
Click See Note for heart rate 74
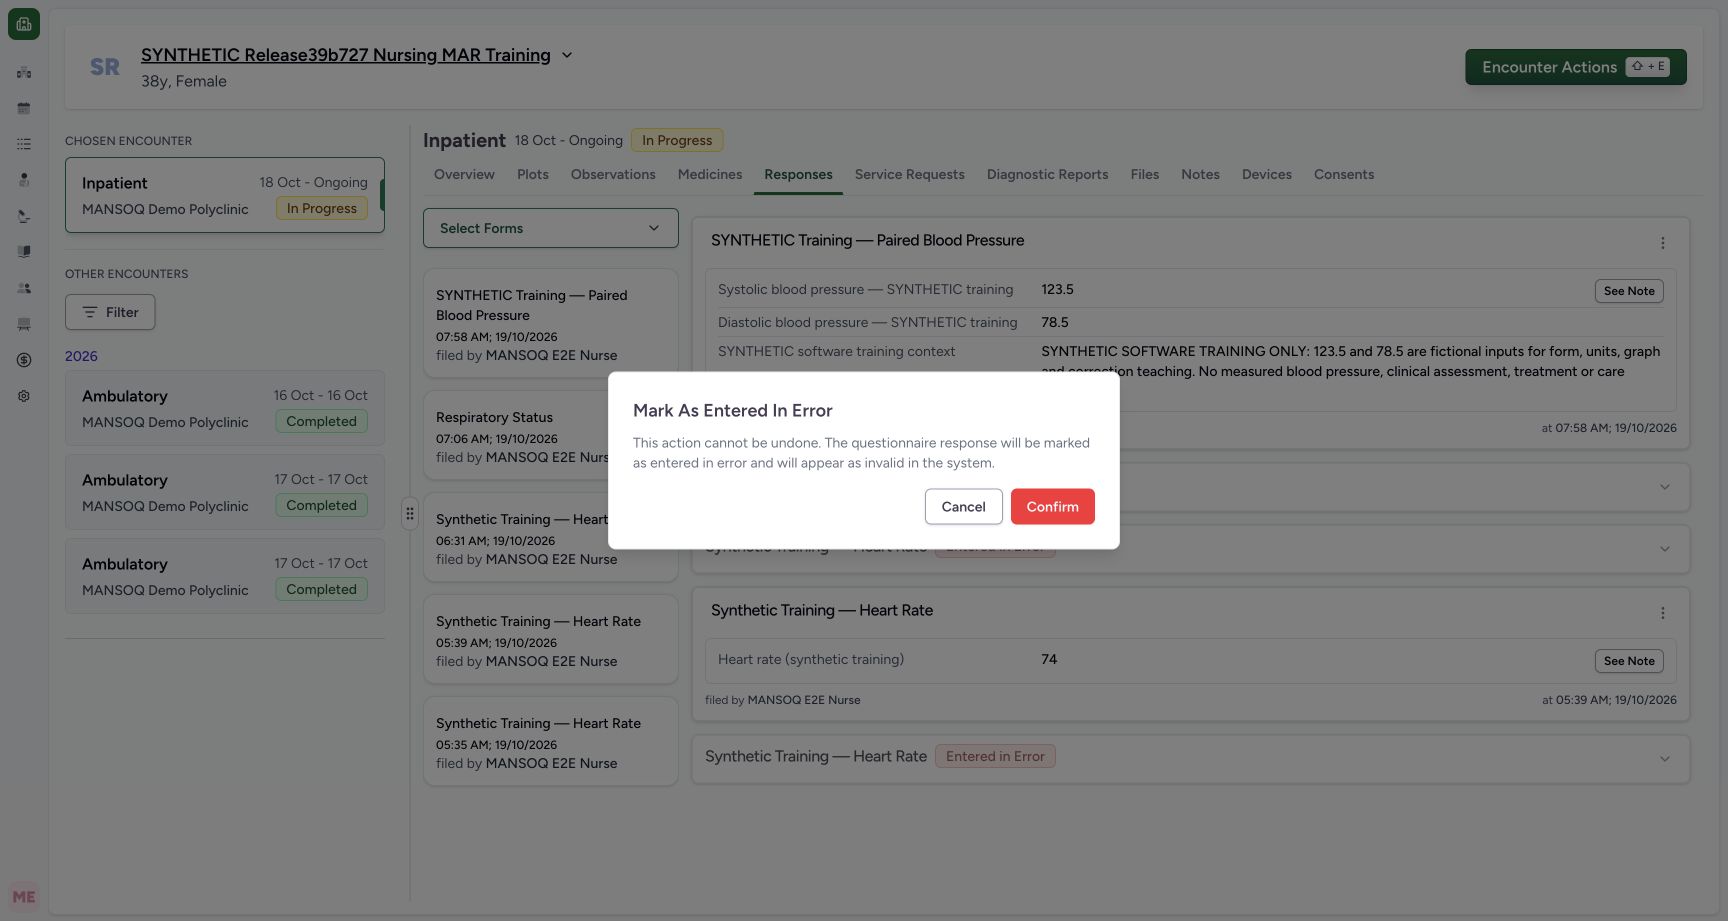tap(1629, 661)
